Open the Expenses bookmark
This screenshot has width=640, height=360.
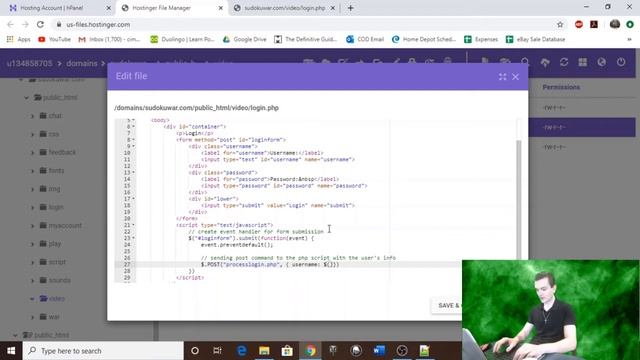[481, 39]
